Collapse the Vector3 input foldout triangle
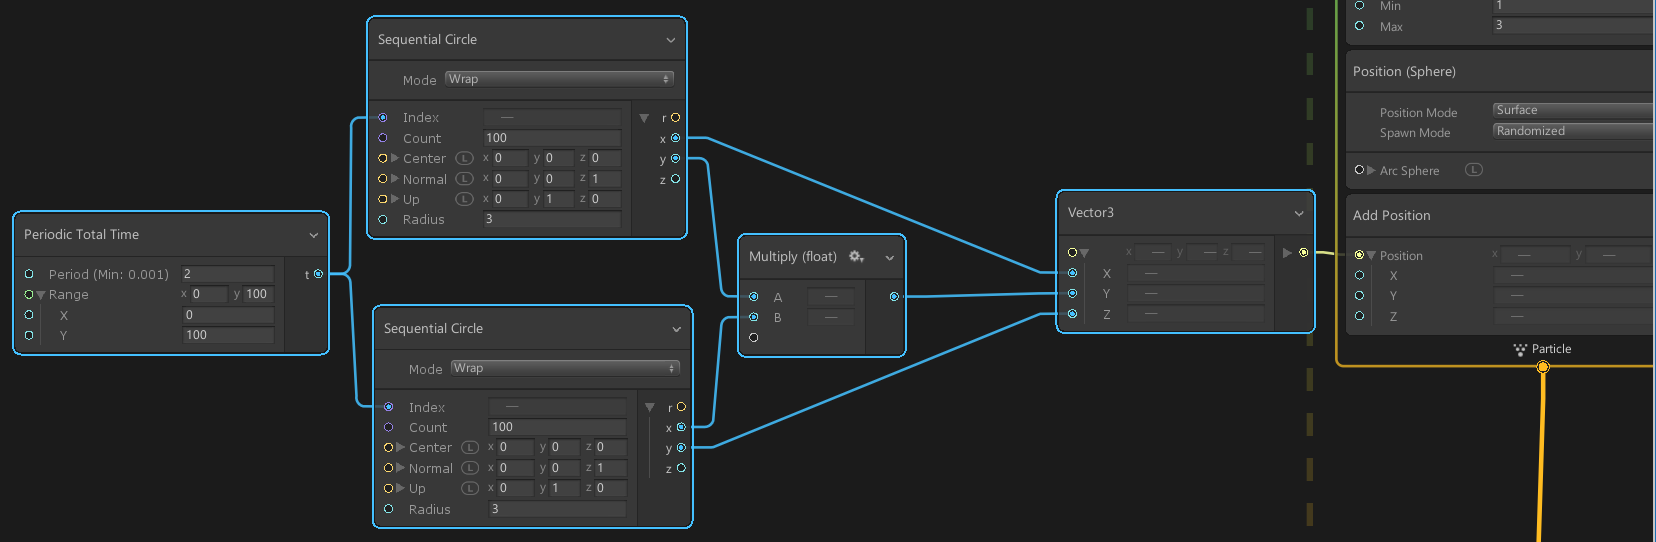 pyautogui.click(x=1084, y=253)
